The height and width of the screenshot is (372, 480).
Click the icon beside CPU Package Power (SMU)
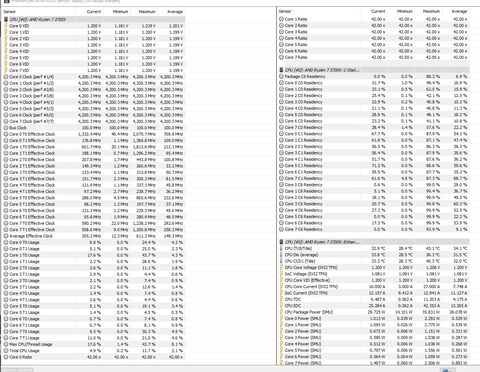click(x=281, y=312)
